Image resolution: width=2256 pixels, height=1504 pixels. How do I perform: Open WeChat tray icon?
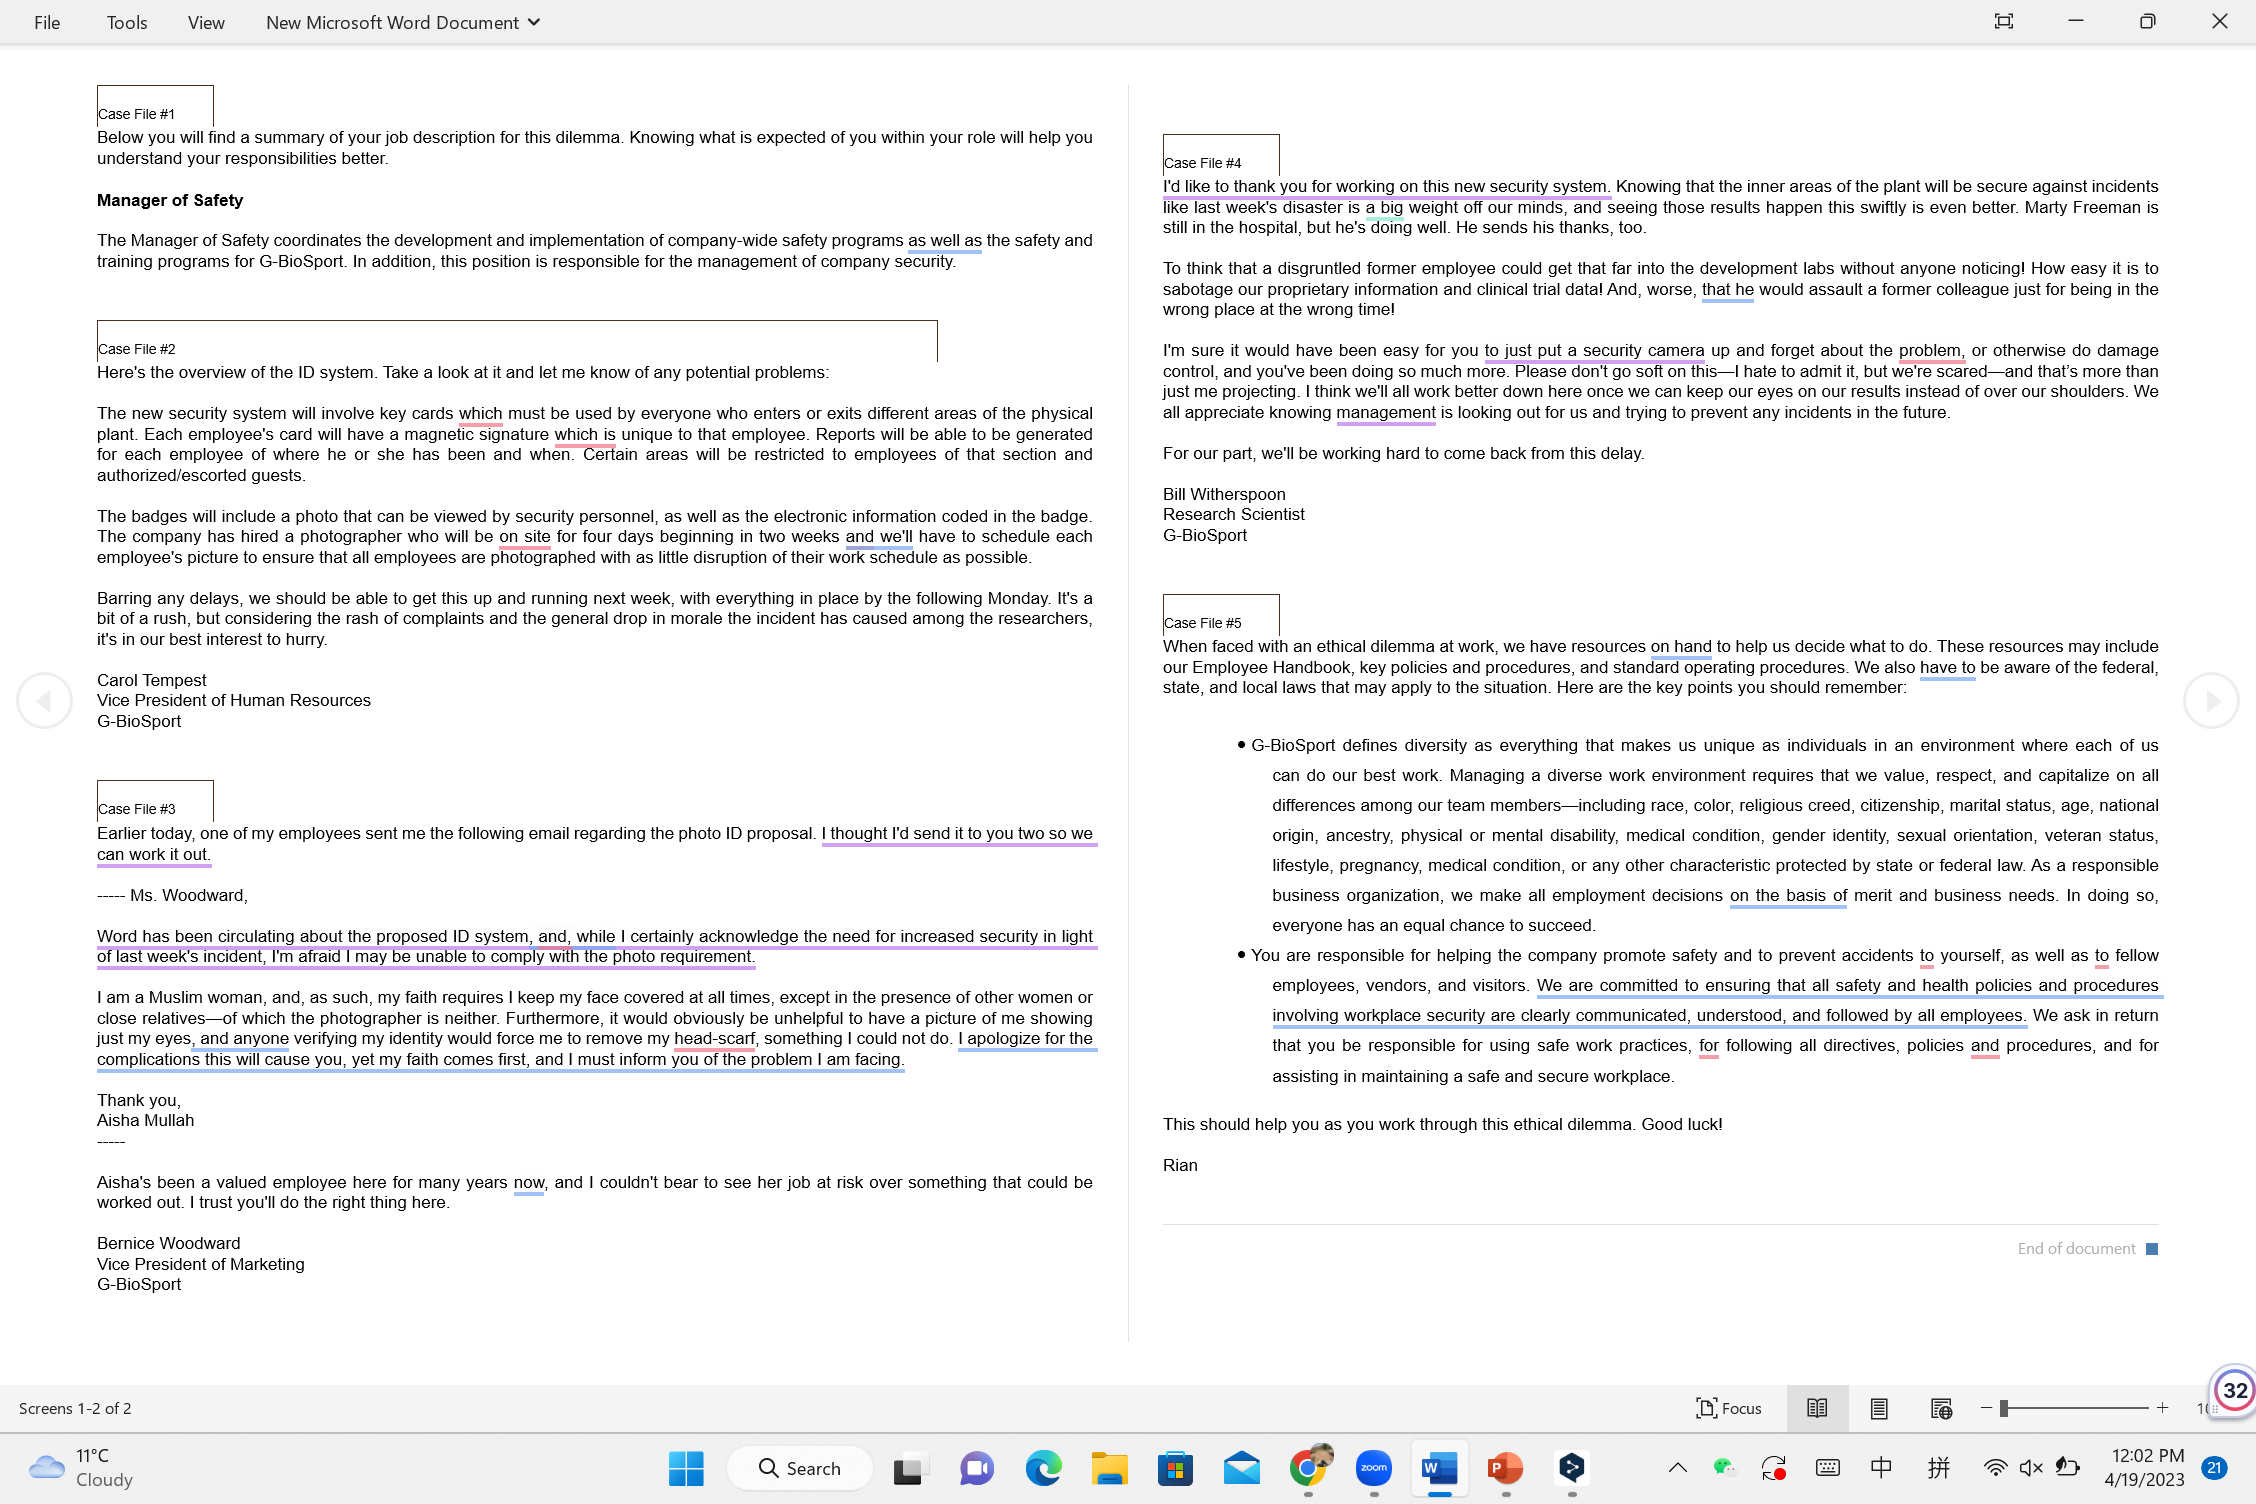click(1724, 1468)
